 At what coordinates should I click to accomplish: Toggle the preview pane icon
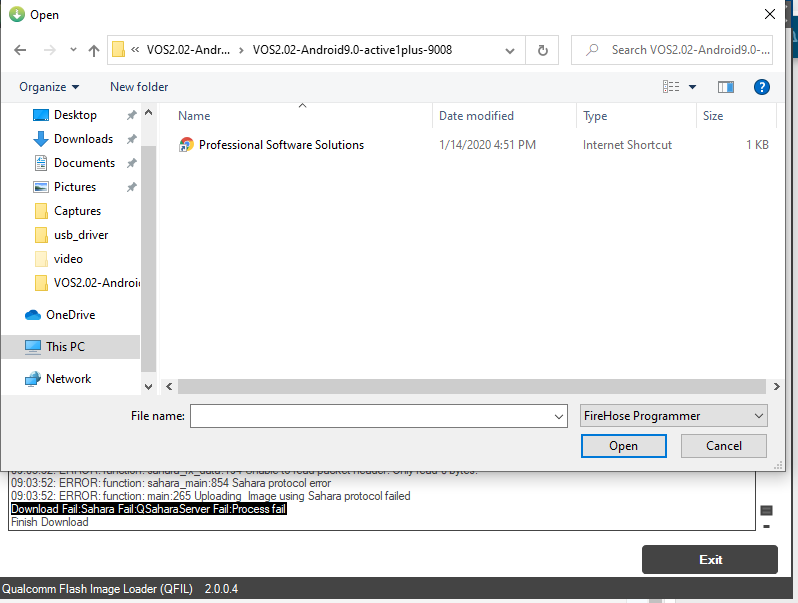(726, 87)
